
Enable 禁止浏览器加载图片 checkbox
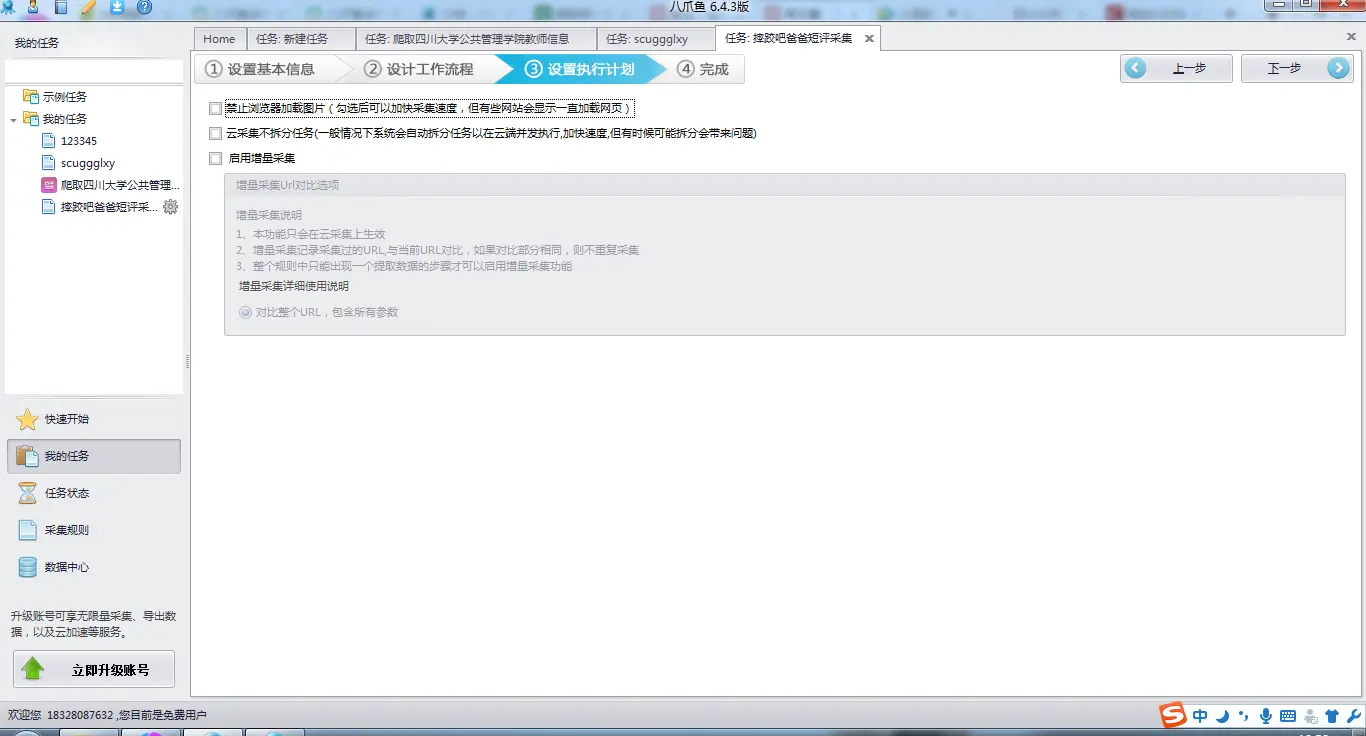[216, 108]
